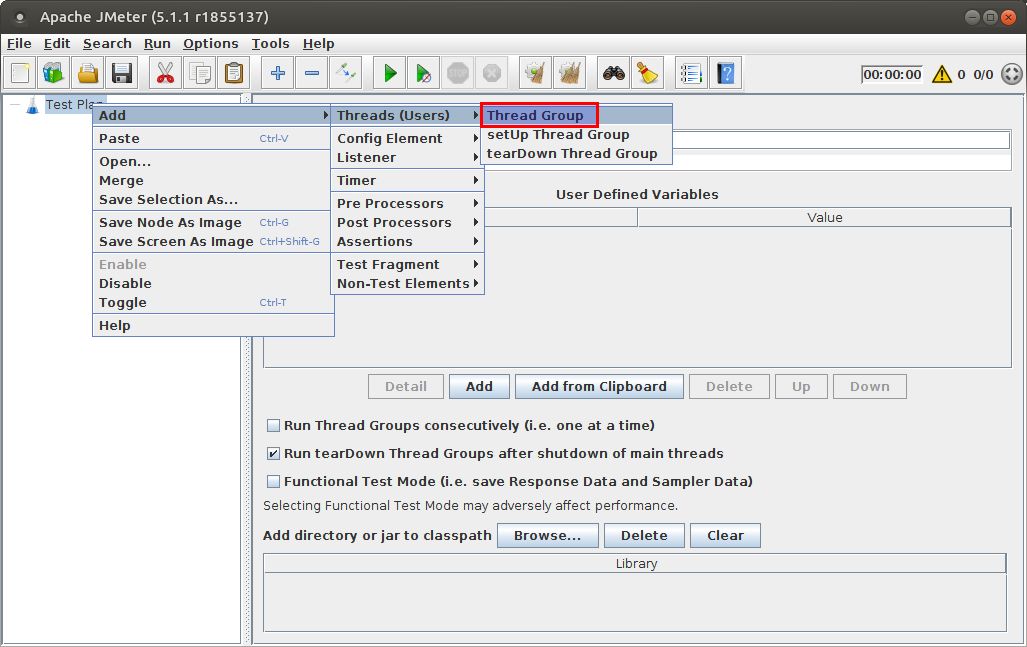Select tearDown Thread Group menu item

point(576,153)
